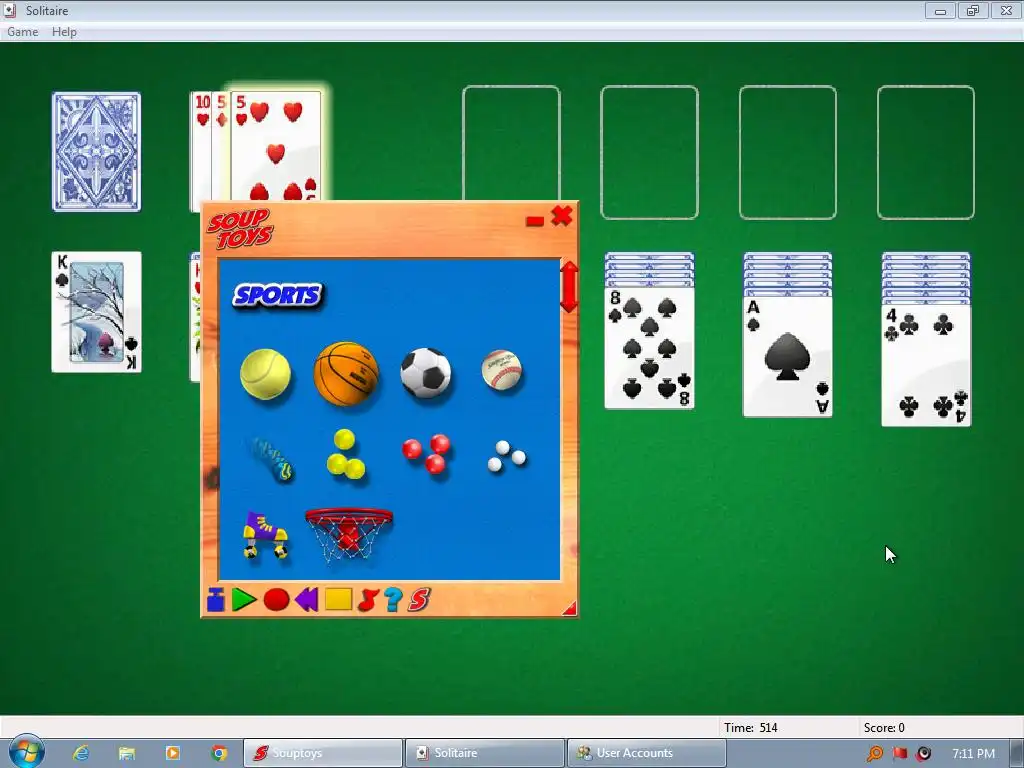Minimize the Souptoys toy box with red dash
This screenshot has width=1024, height=768.
(535, 221)
